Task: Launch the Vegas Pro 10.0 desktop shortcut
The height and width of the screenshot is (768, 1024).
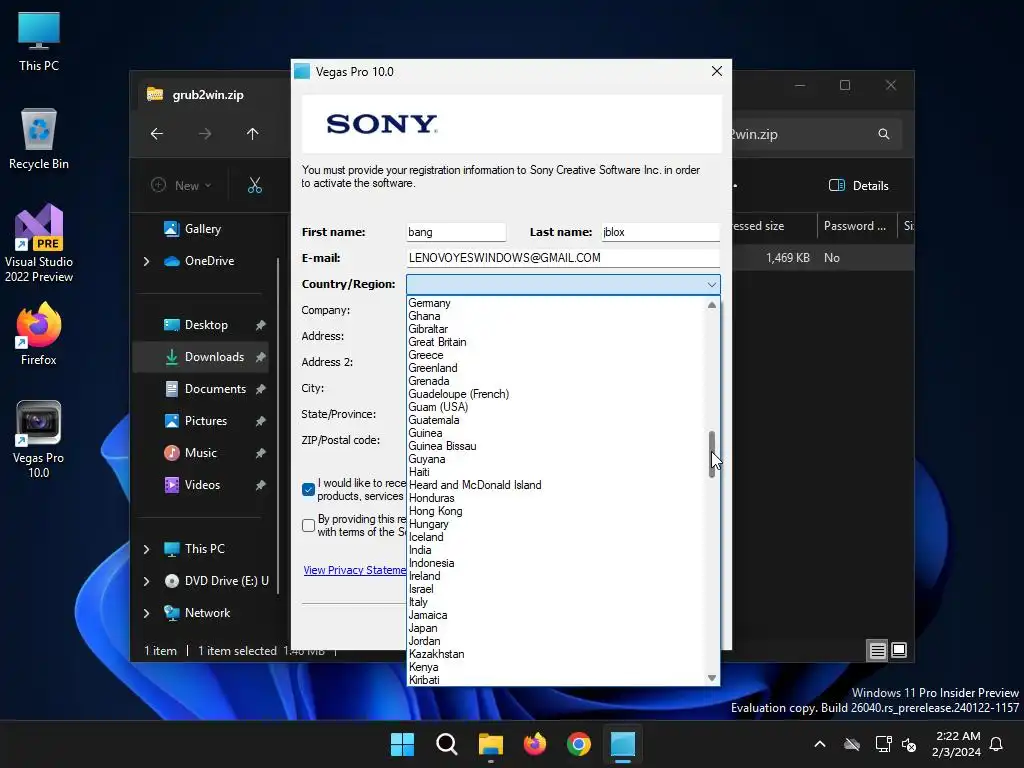Action: [x=39, y=439]
